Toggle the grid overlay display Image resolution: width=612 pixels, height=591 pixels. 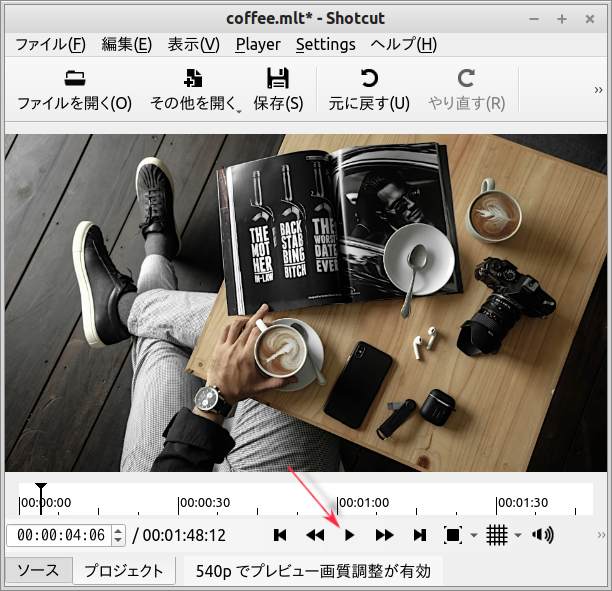pyautogui.click(x=497, y=535)
